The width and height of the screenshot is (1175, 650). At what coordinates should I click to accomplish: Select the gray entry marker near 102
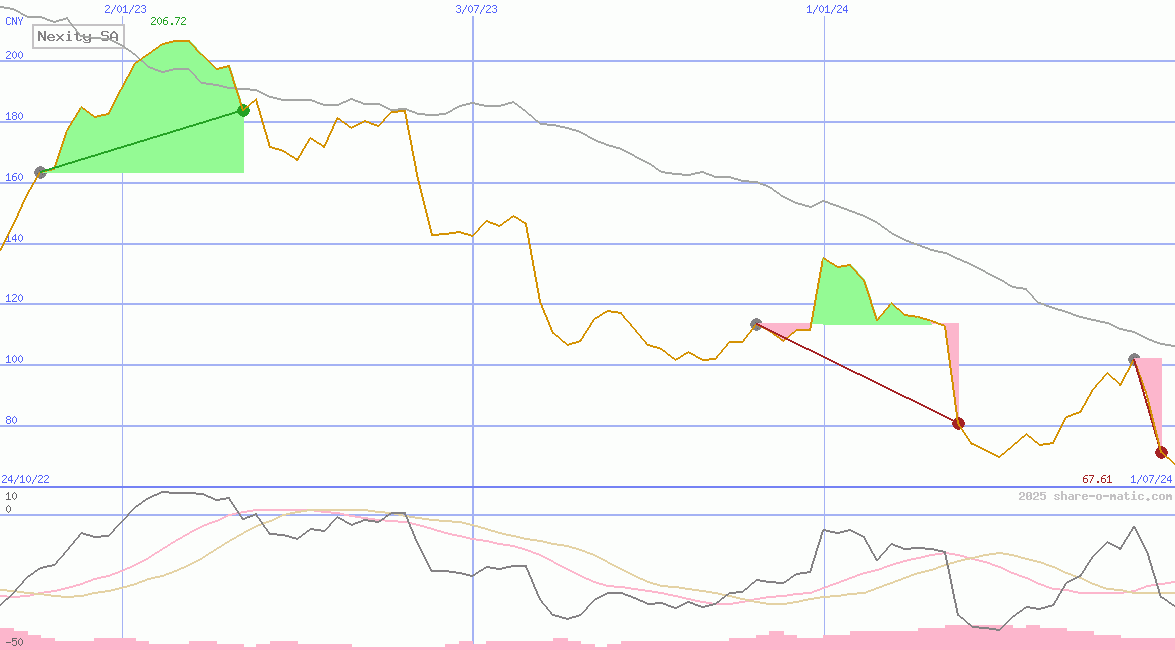1133,359
